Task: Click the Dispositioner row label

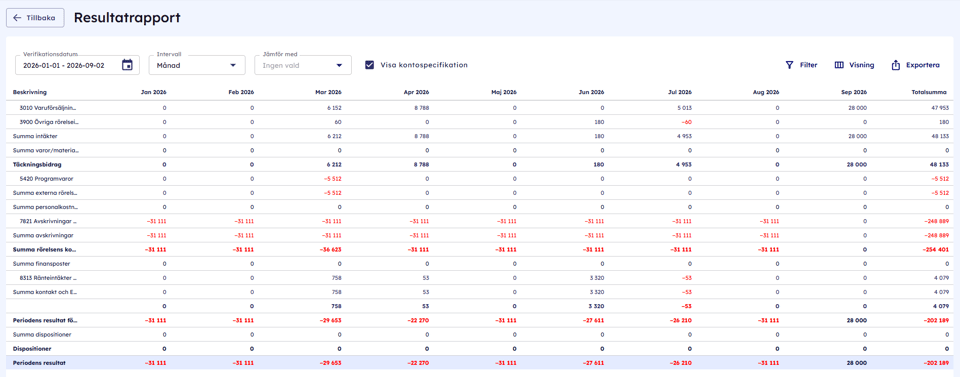Action: click(31, 348)
